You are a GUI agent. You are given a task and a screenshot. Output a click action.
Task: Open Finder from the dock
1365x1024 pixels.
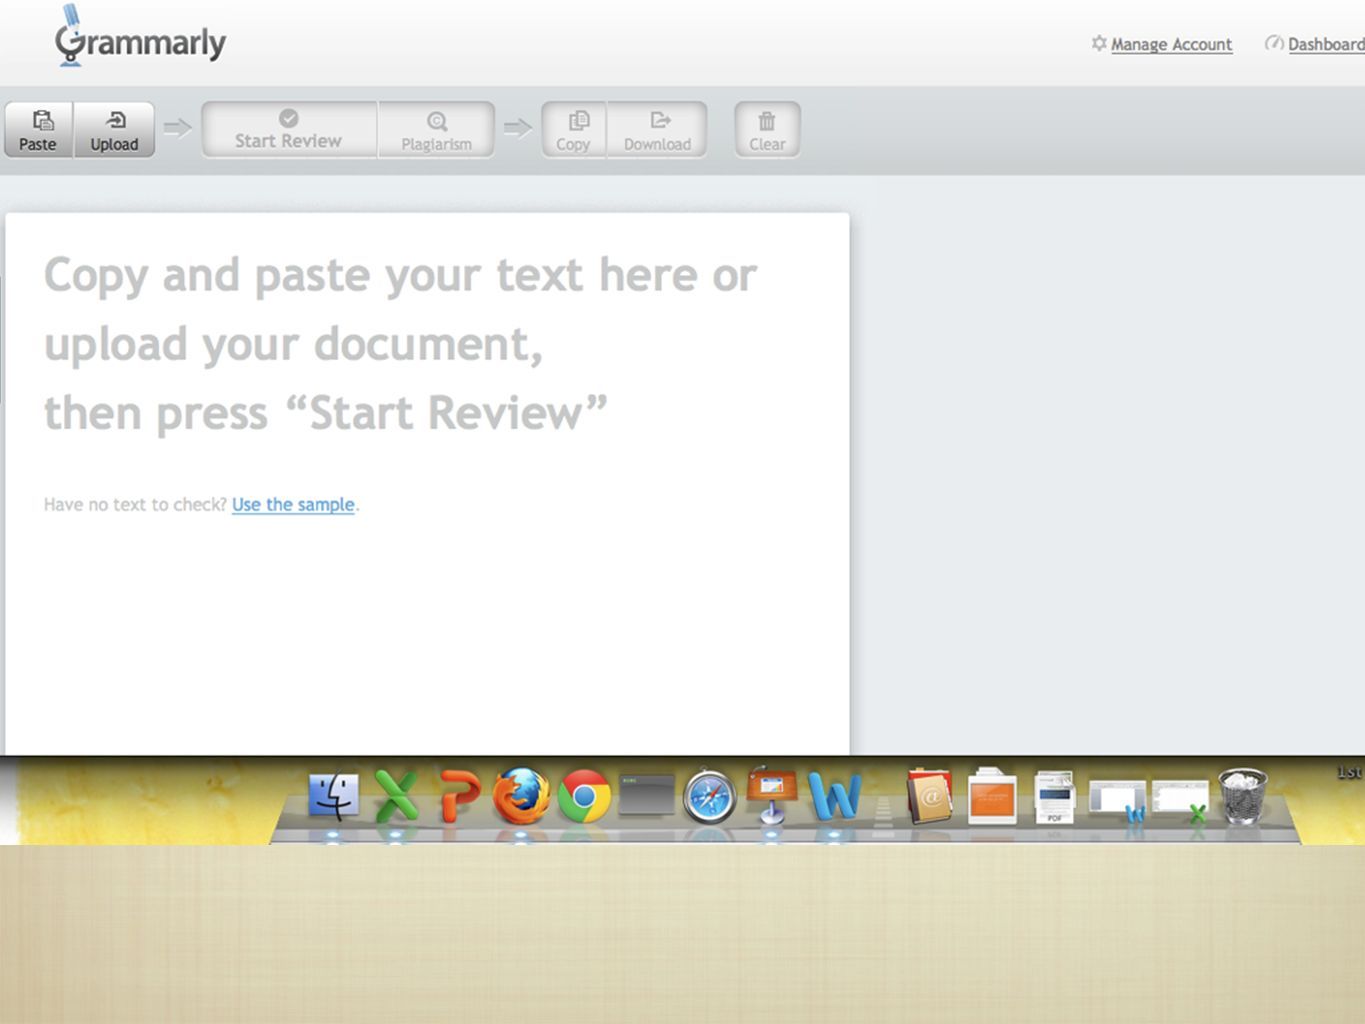tap(333, 797)
